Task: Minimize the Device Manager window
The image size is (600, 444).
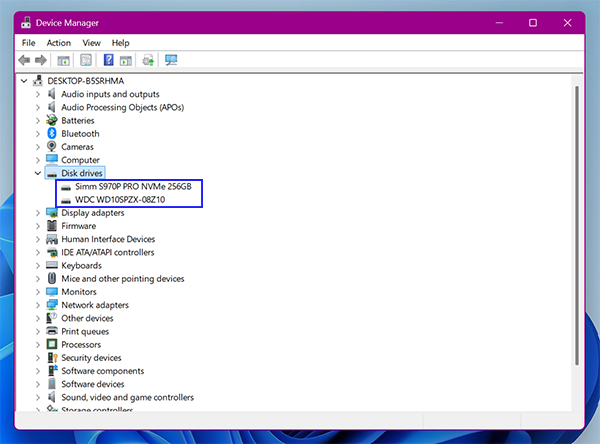Action: pyautogui.click(x=499, y=23)
